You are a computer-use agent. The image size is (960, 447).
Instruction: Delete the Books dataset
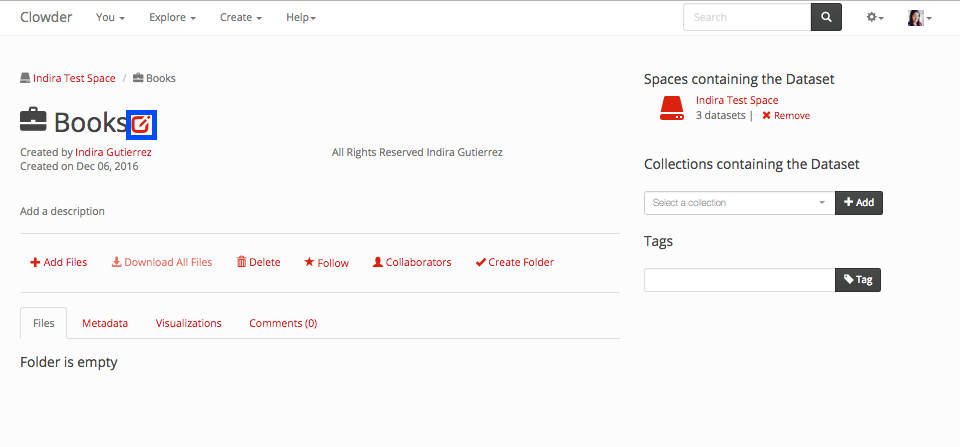click(x=258, y=262)
